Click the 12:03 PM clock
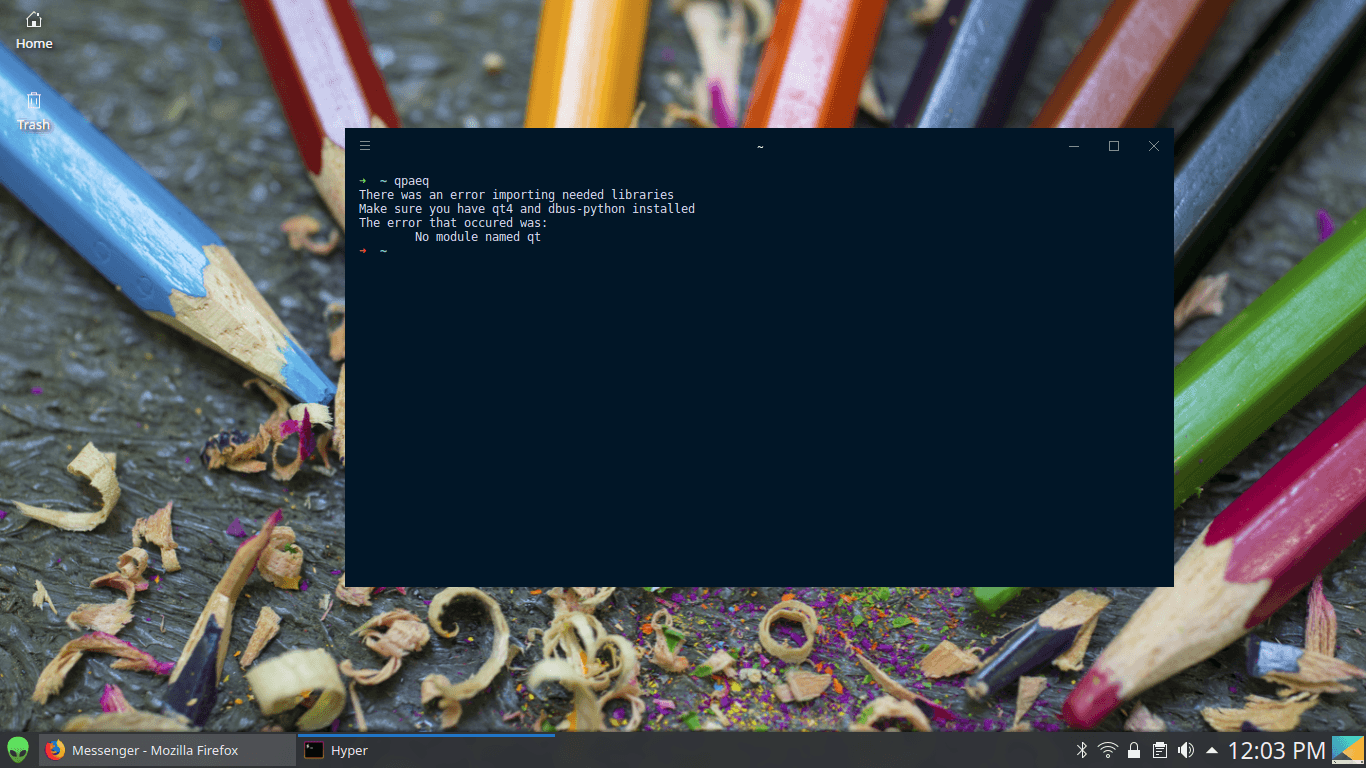The height and width of the screenshot is (768, 1366). click(1276, 750)
